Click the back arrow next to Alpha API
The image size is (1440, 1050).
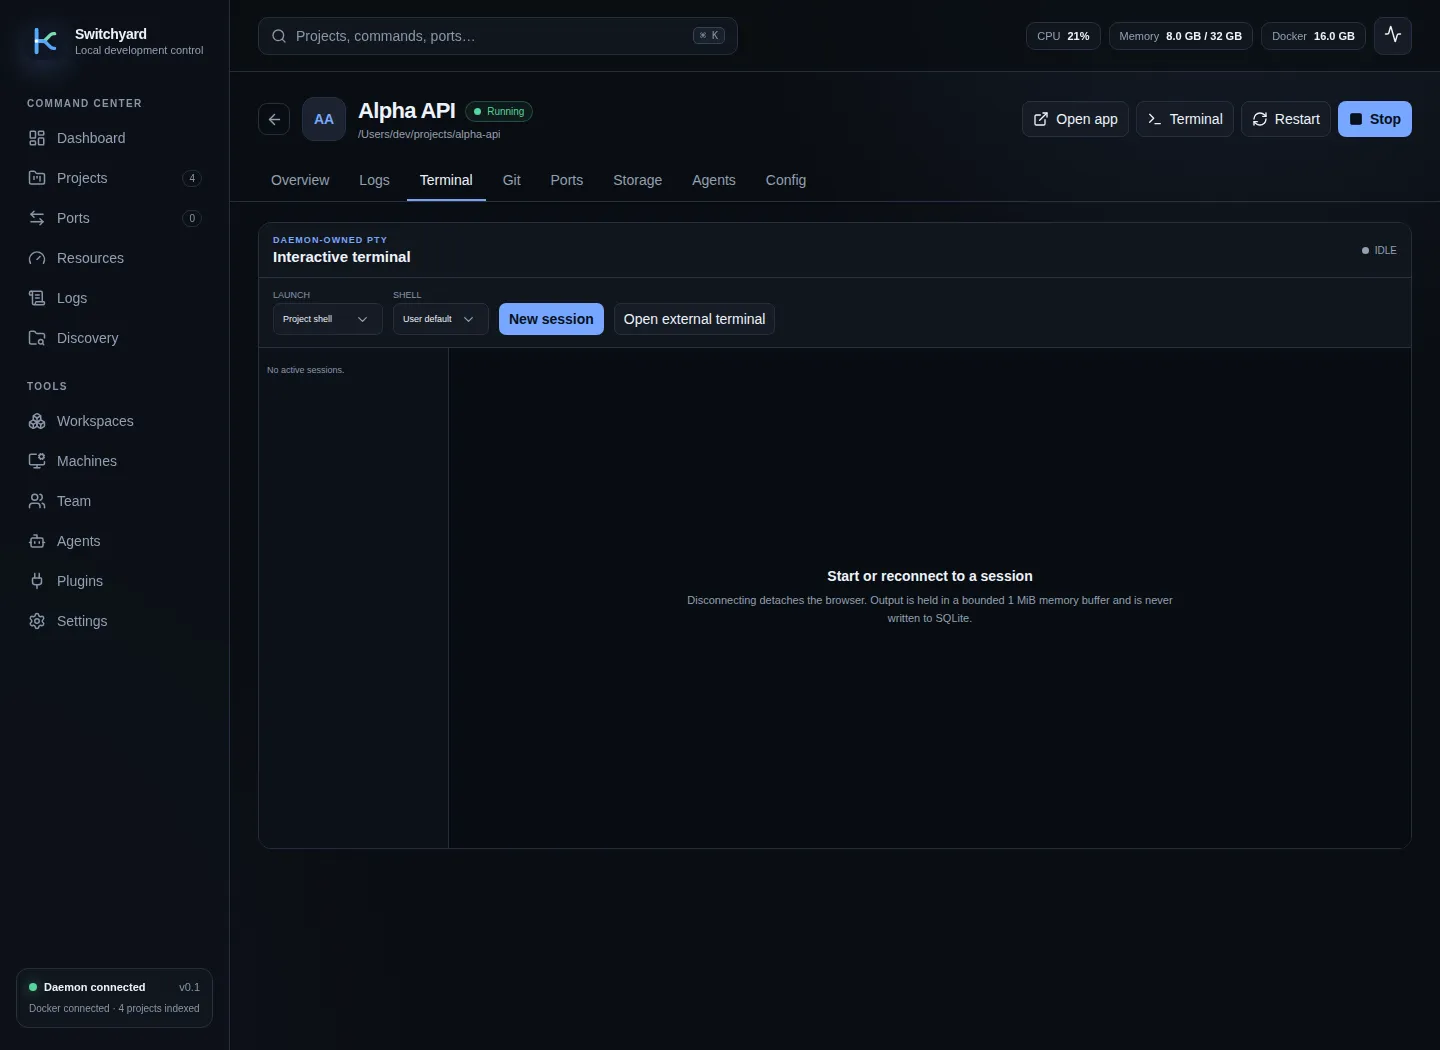coord(274,119)
